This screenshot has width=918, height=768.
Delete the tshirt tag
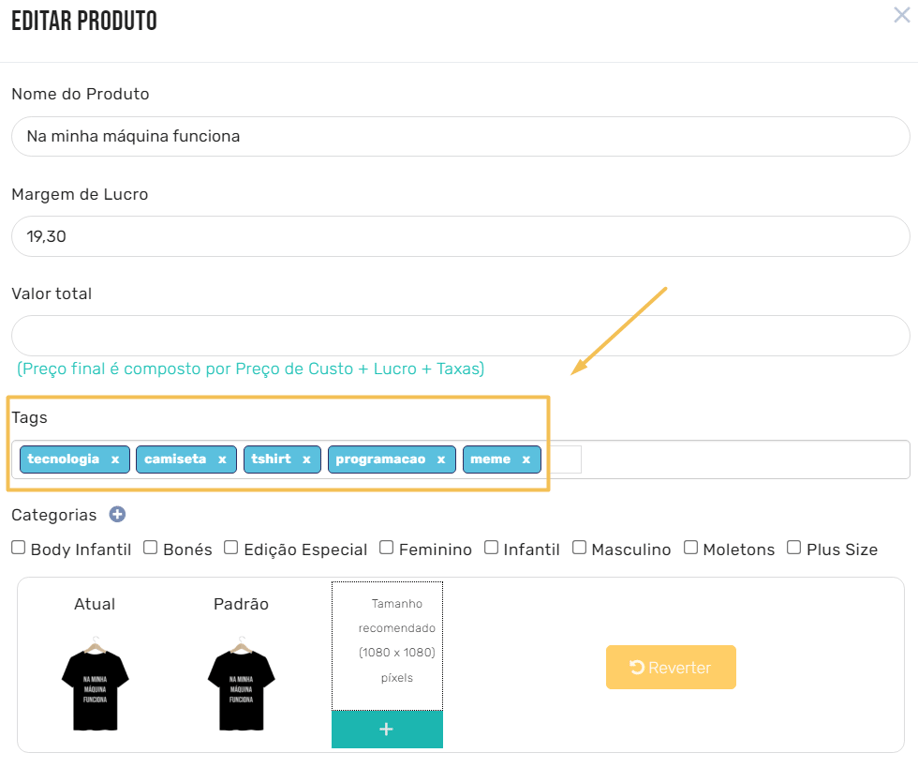[x=306, y=460]
